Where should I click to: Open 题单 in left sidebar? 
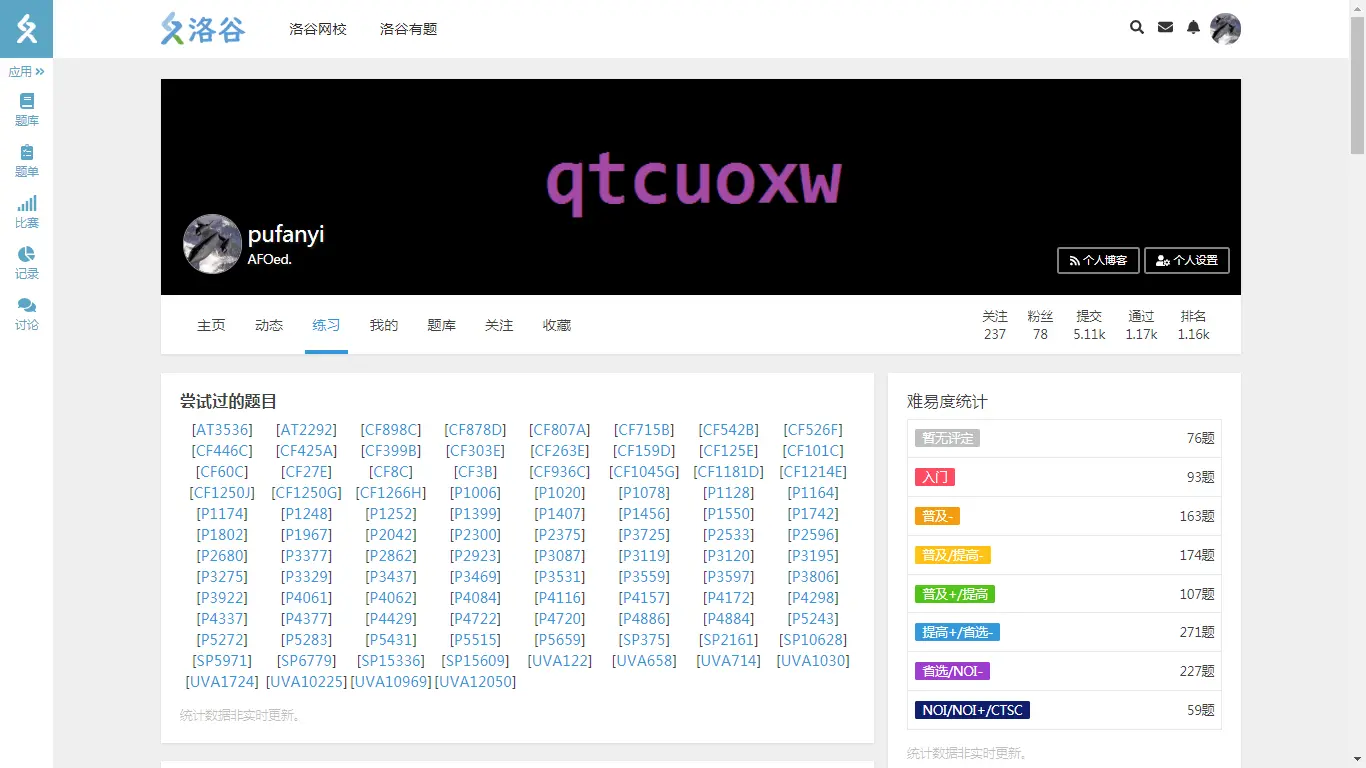tap(27, 160)
